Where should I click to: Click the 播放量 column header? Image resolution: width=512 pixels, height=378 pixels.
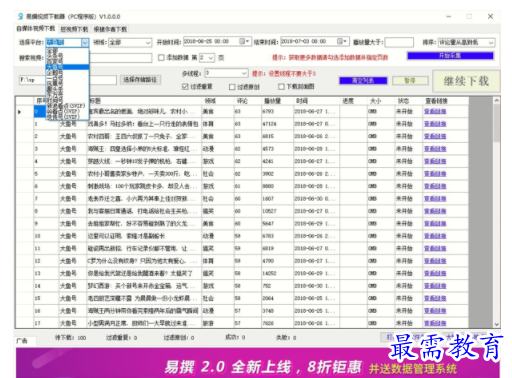pos(277,101)
